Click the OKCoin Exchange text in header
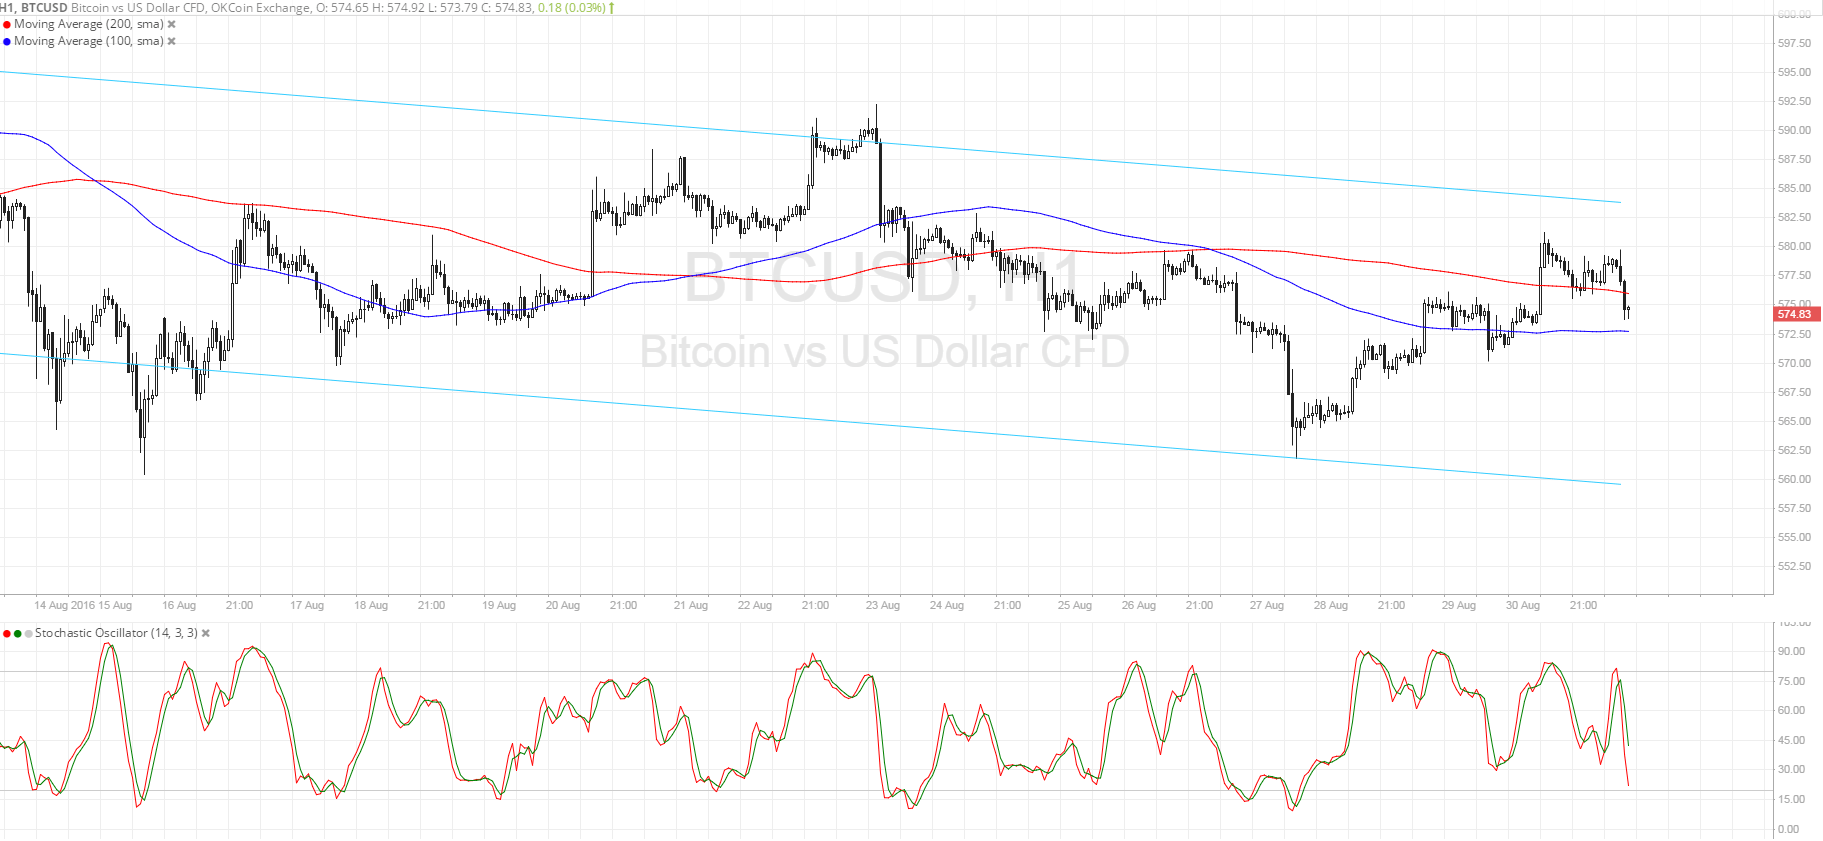Screen dimensions: 1823x841 [x=261, y=7]
